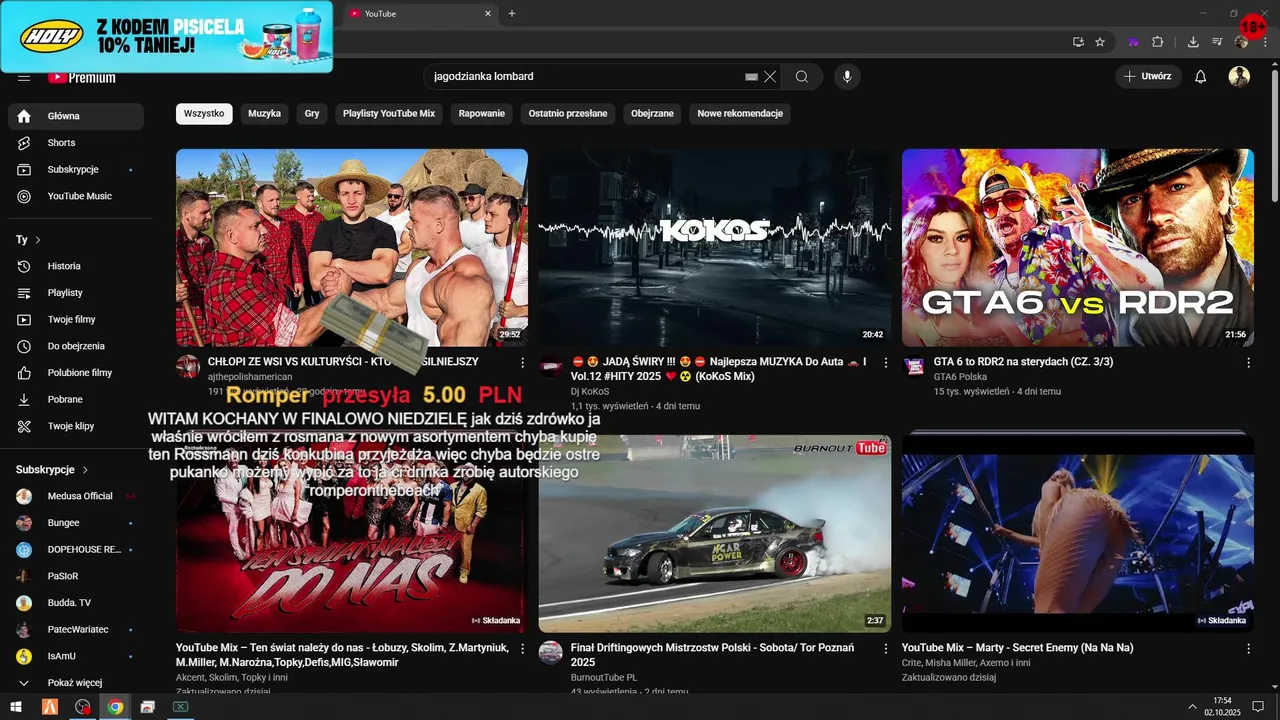Open the DOPEHOUSE subscription channel

point(76,549)
